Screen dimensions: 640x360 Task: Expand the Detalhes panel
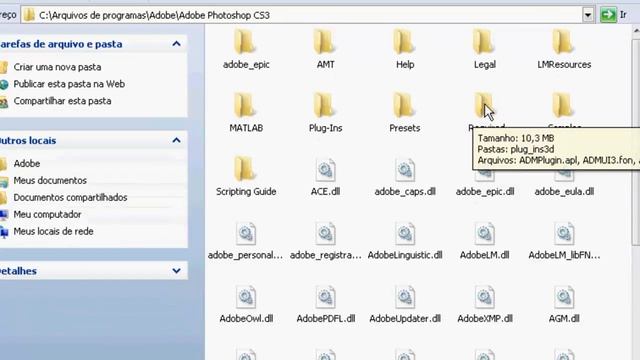coord(176,271)
